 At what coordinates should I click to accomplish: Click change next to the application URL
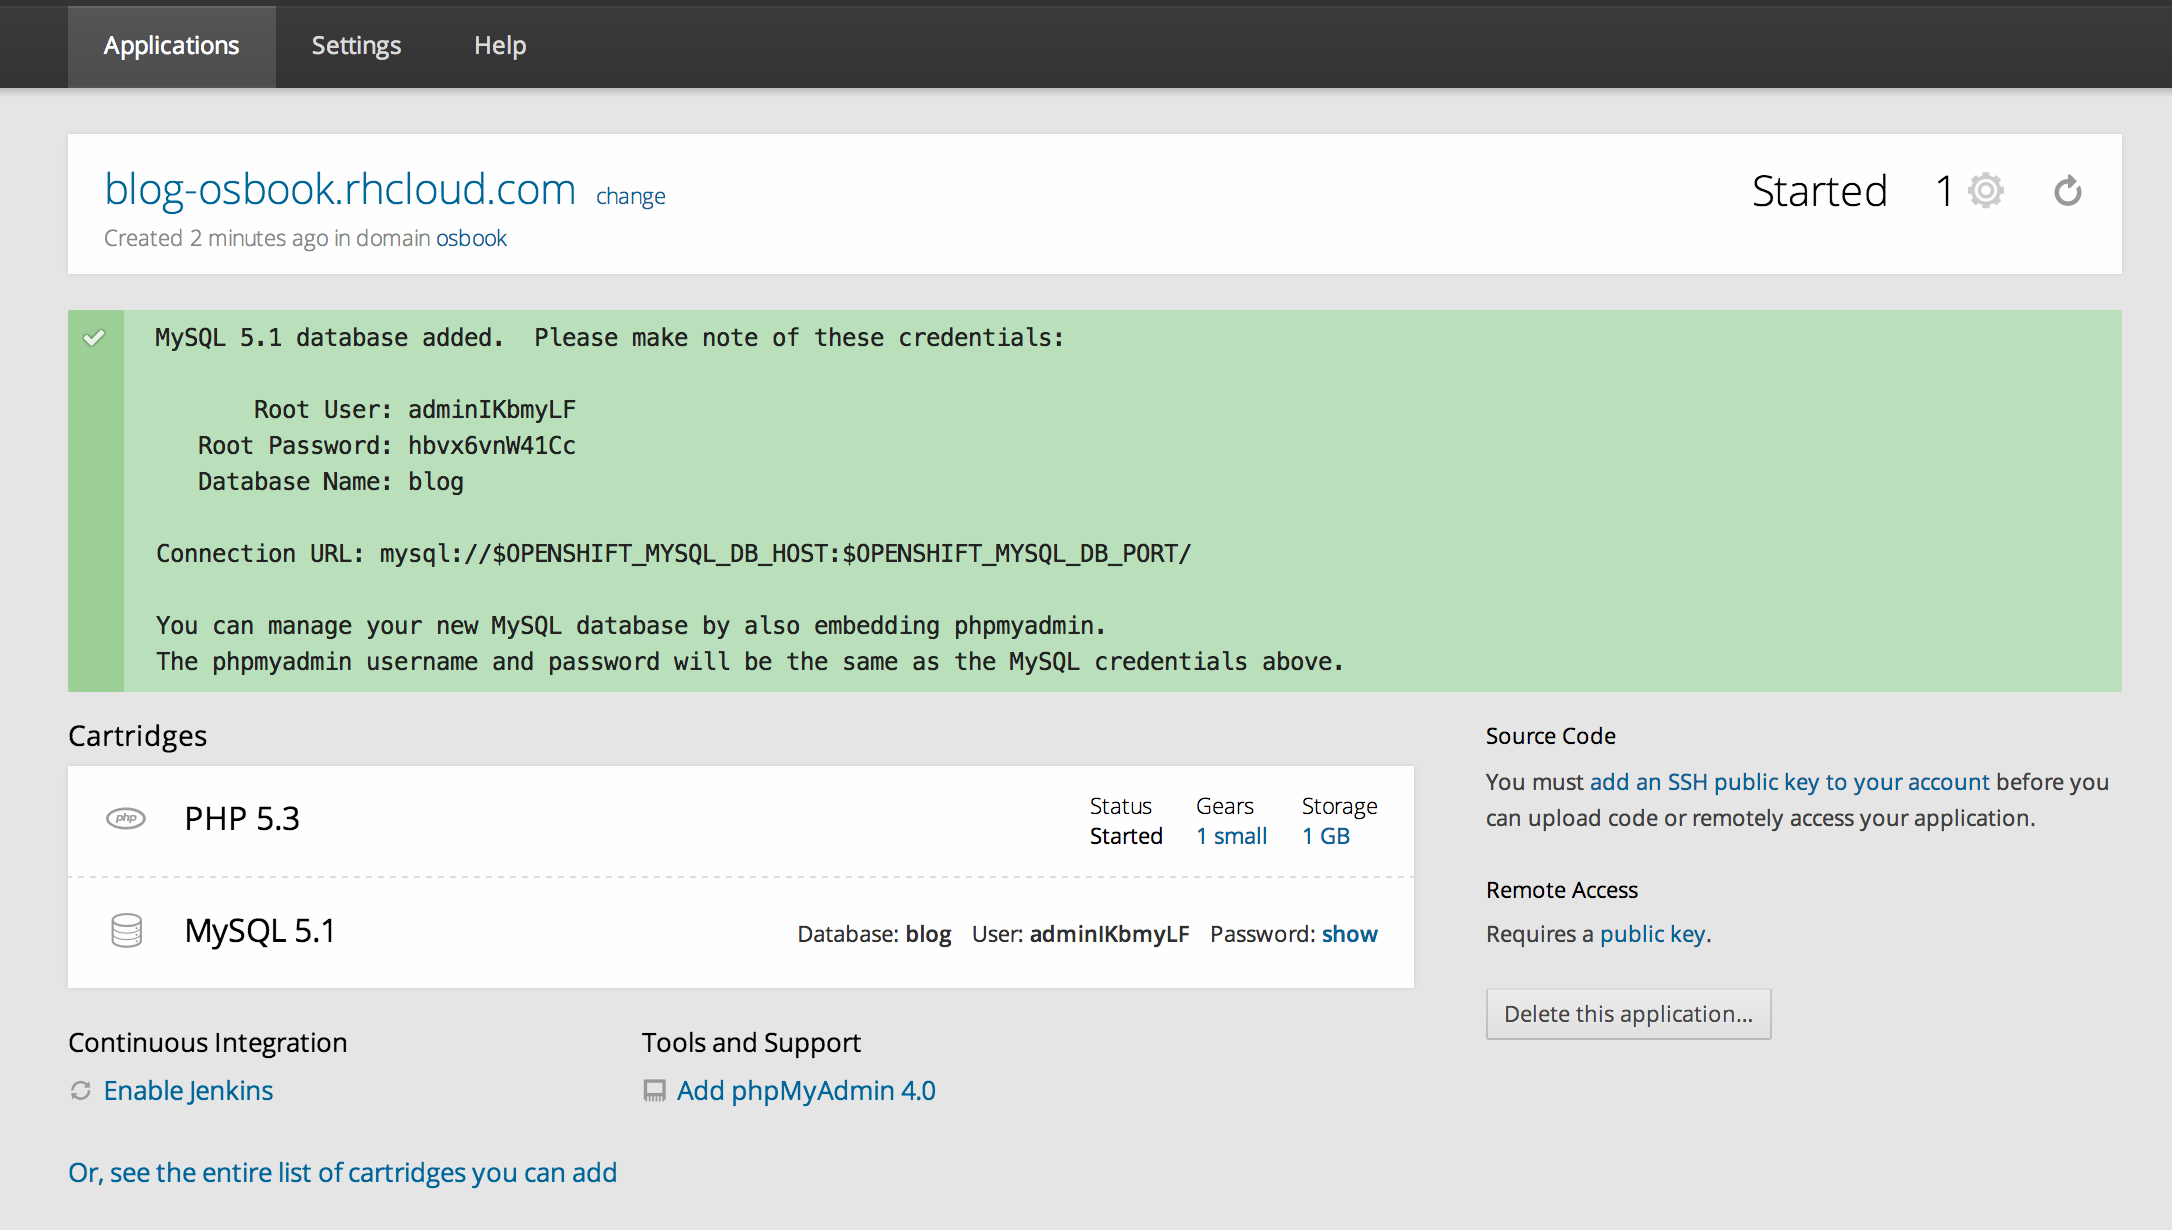pyautogui.click(x=630, y=196)
